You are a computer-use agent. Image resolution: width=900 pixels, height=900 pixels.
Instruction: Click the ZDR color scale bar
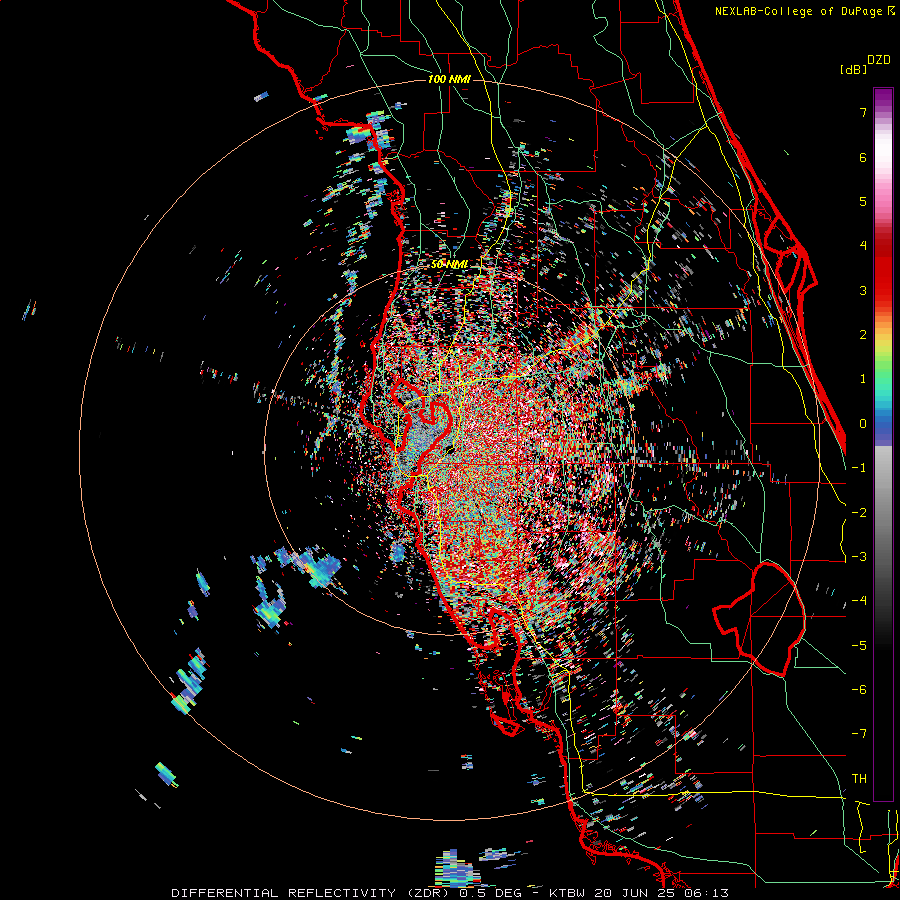coord(883,444)
